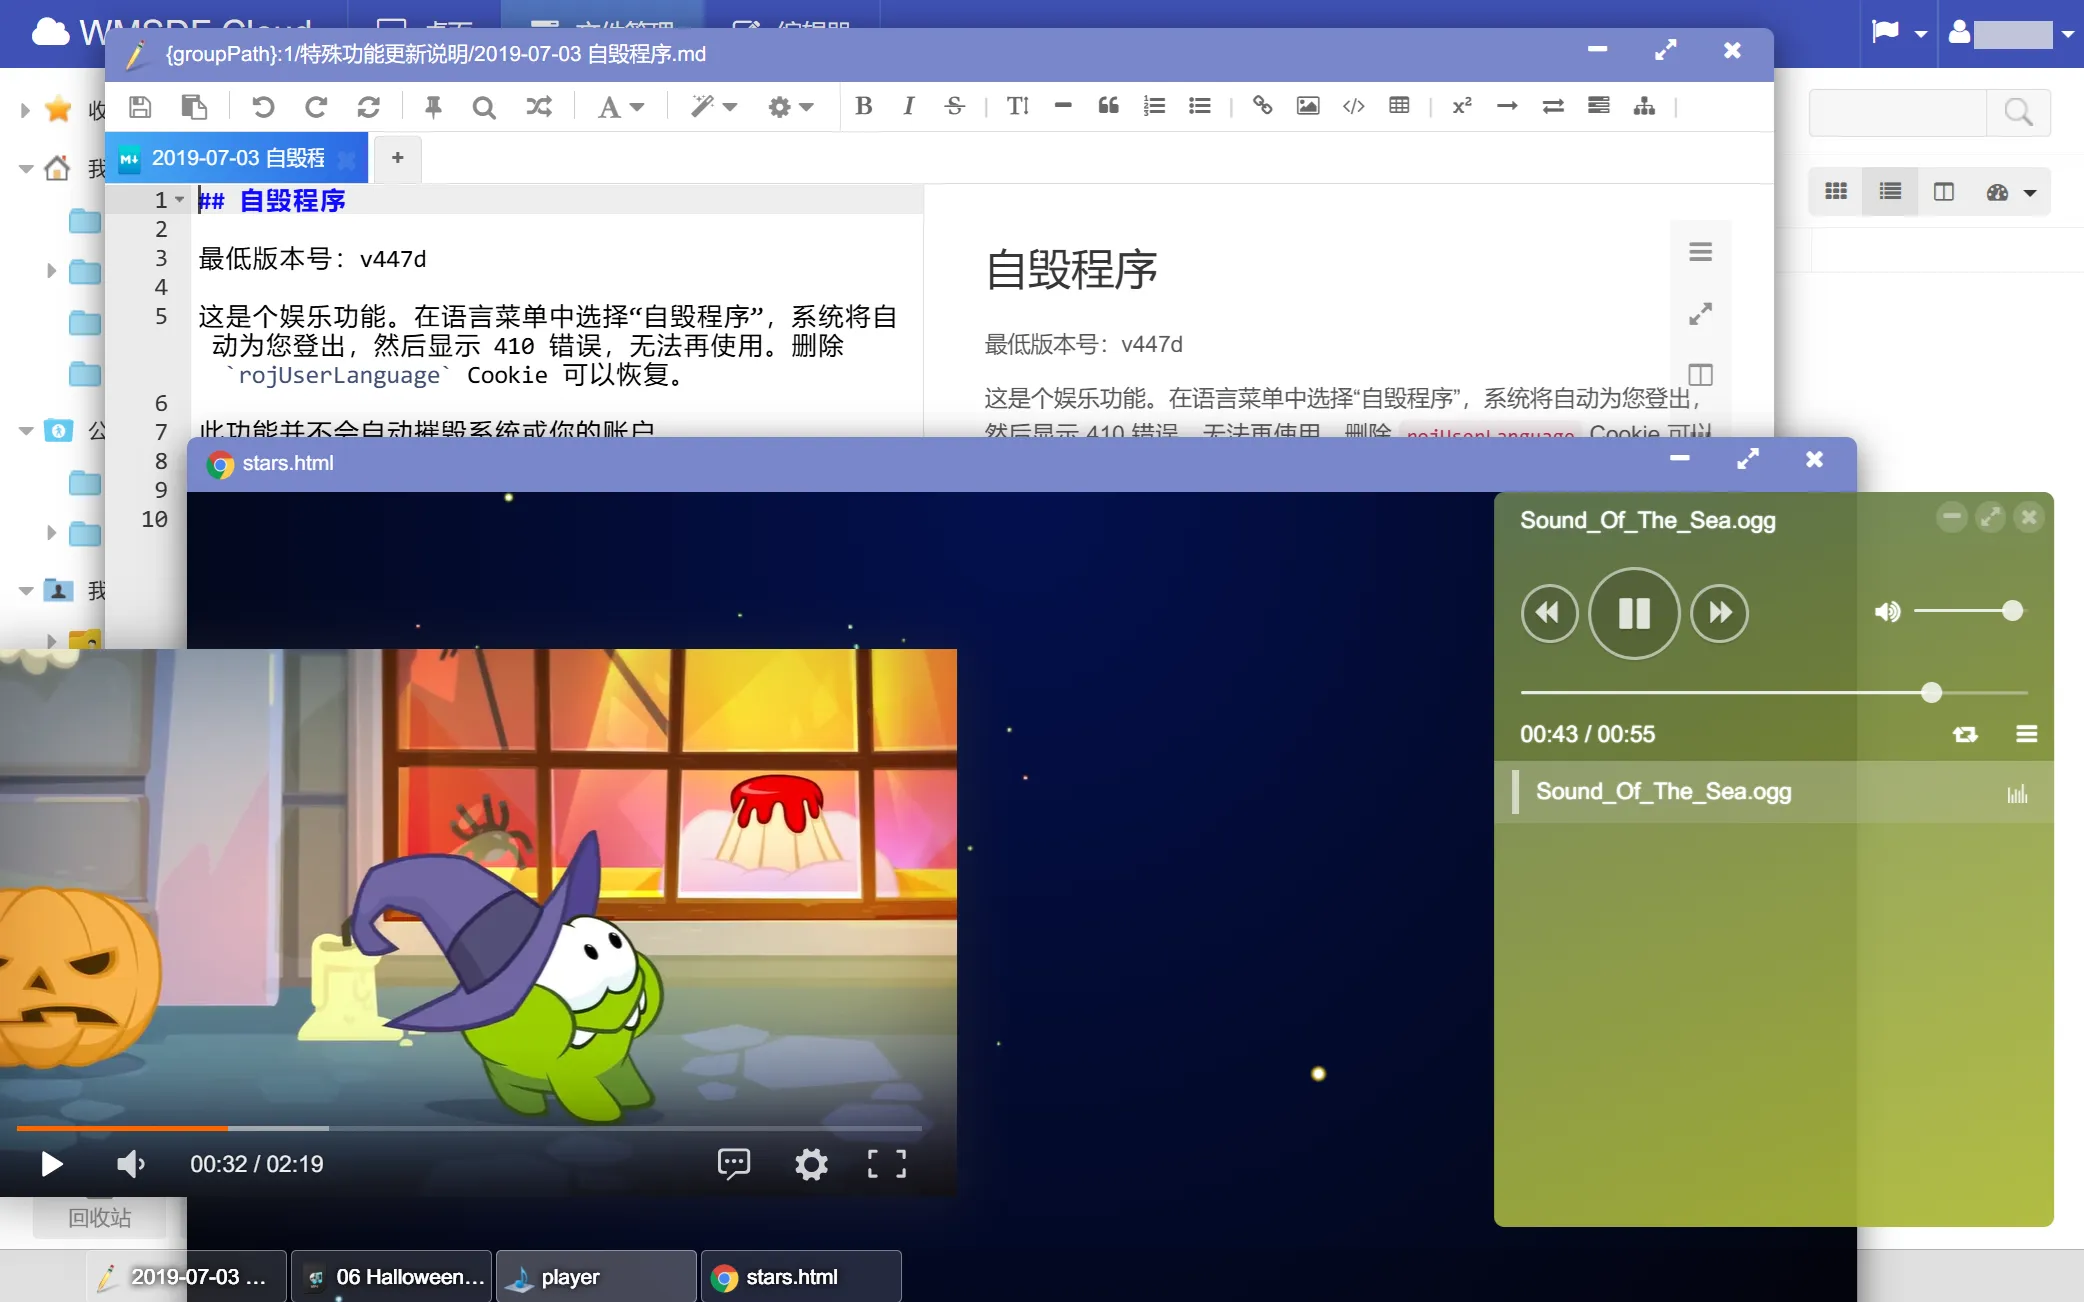Play the Halloween video
Viewport: 2084px width, 1302px height.
(52, 1164)
